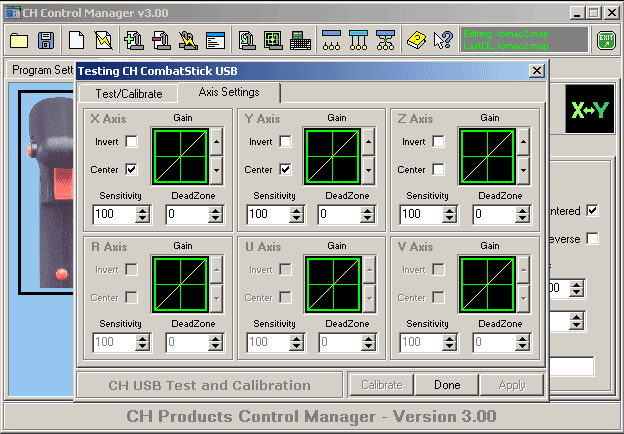Open the script editor window icon
The image size is (624, 434).
coord(215,41)
